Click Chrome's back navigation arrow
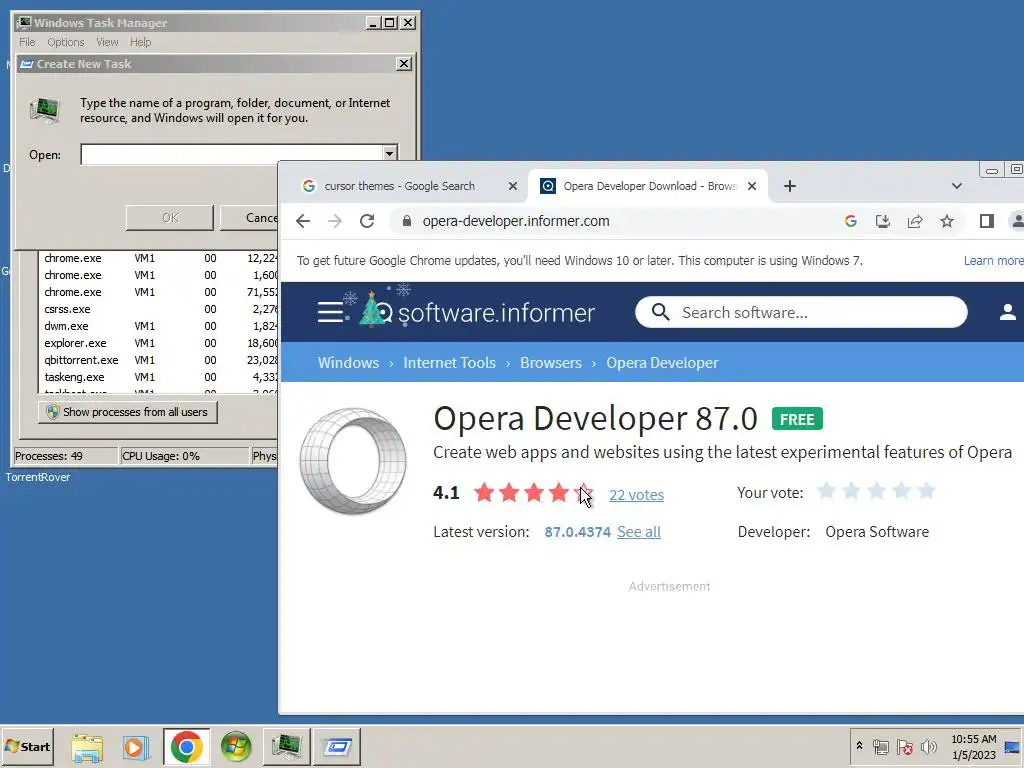The image size is (1024, 768). pos(302,221)
